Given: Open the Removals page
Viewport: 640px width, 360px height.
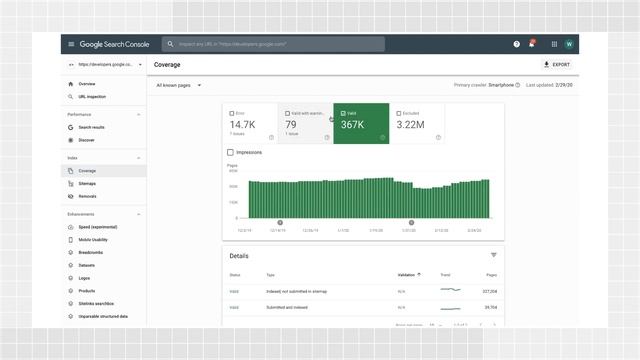Looking at the screenshot, I should pos(104,196).
